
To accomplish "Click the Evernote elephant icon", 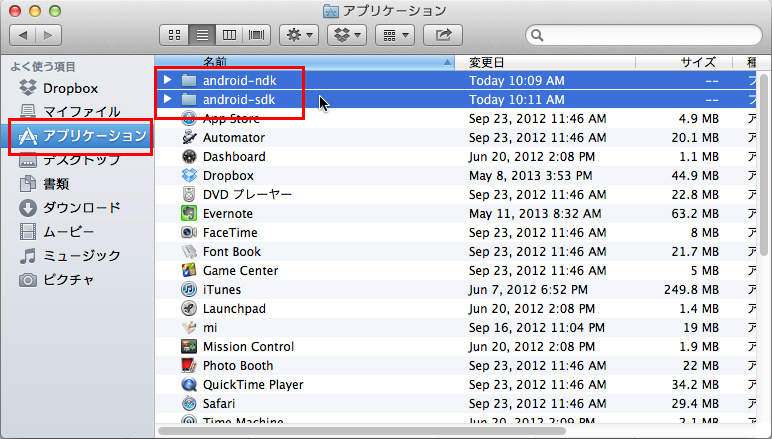I will [189, 213].
